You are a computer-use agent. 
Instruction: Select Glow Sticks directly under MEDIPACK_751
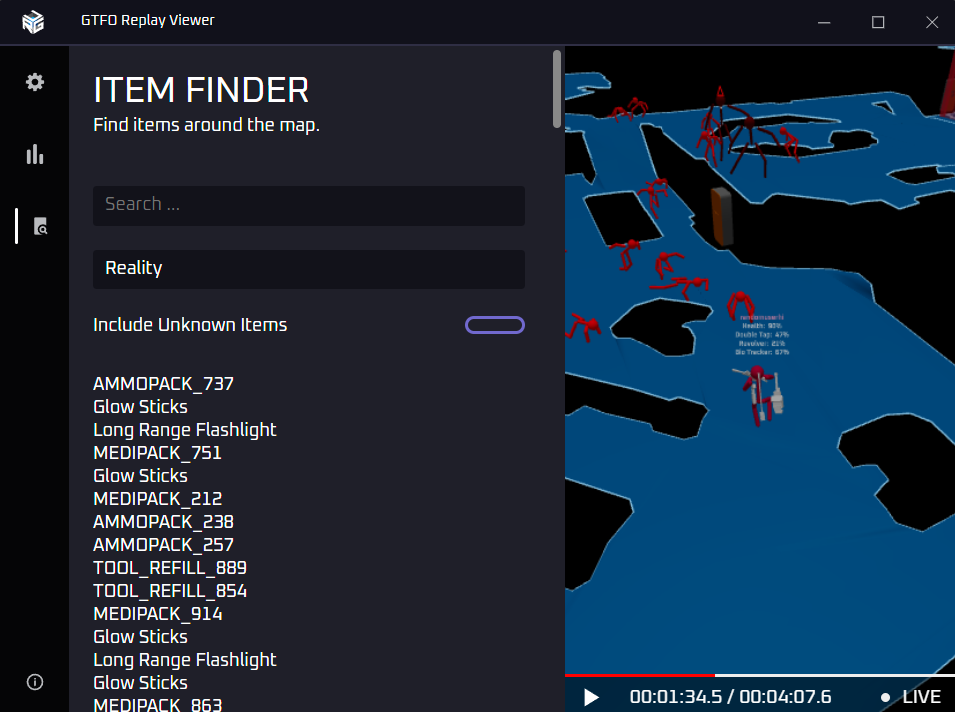[140, 476]
